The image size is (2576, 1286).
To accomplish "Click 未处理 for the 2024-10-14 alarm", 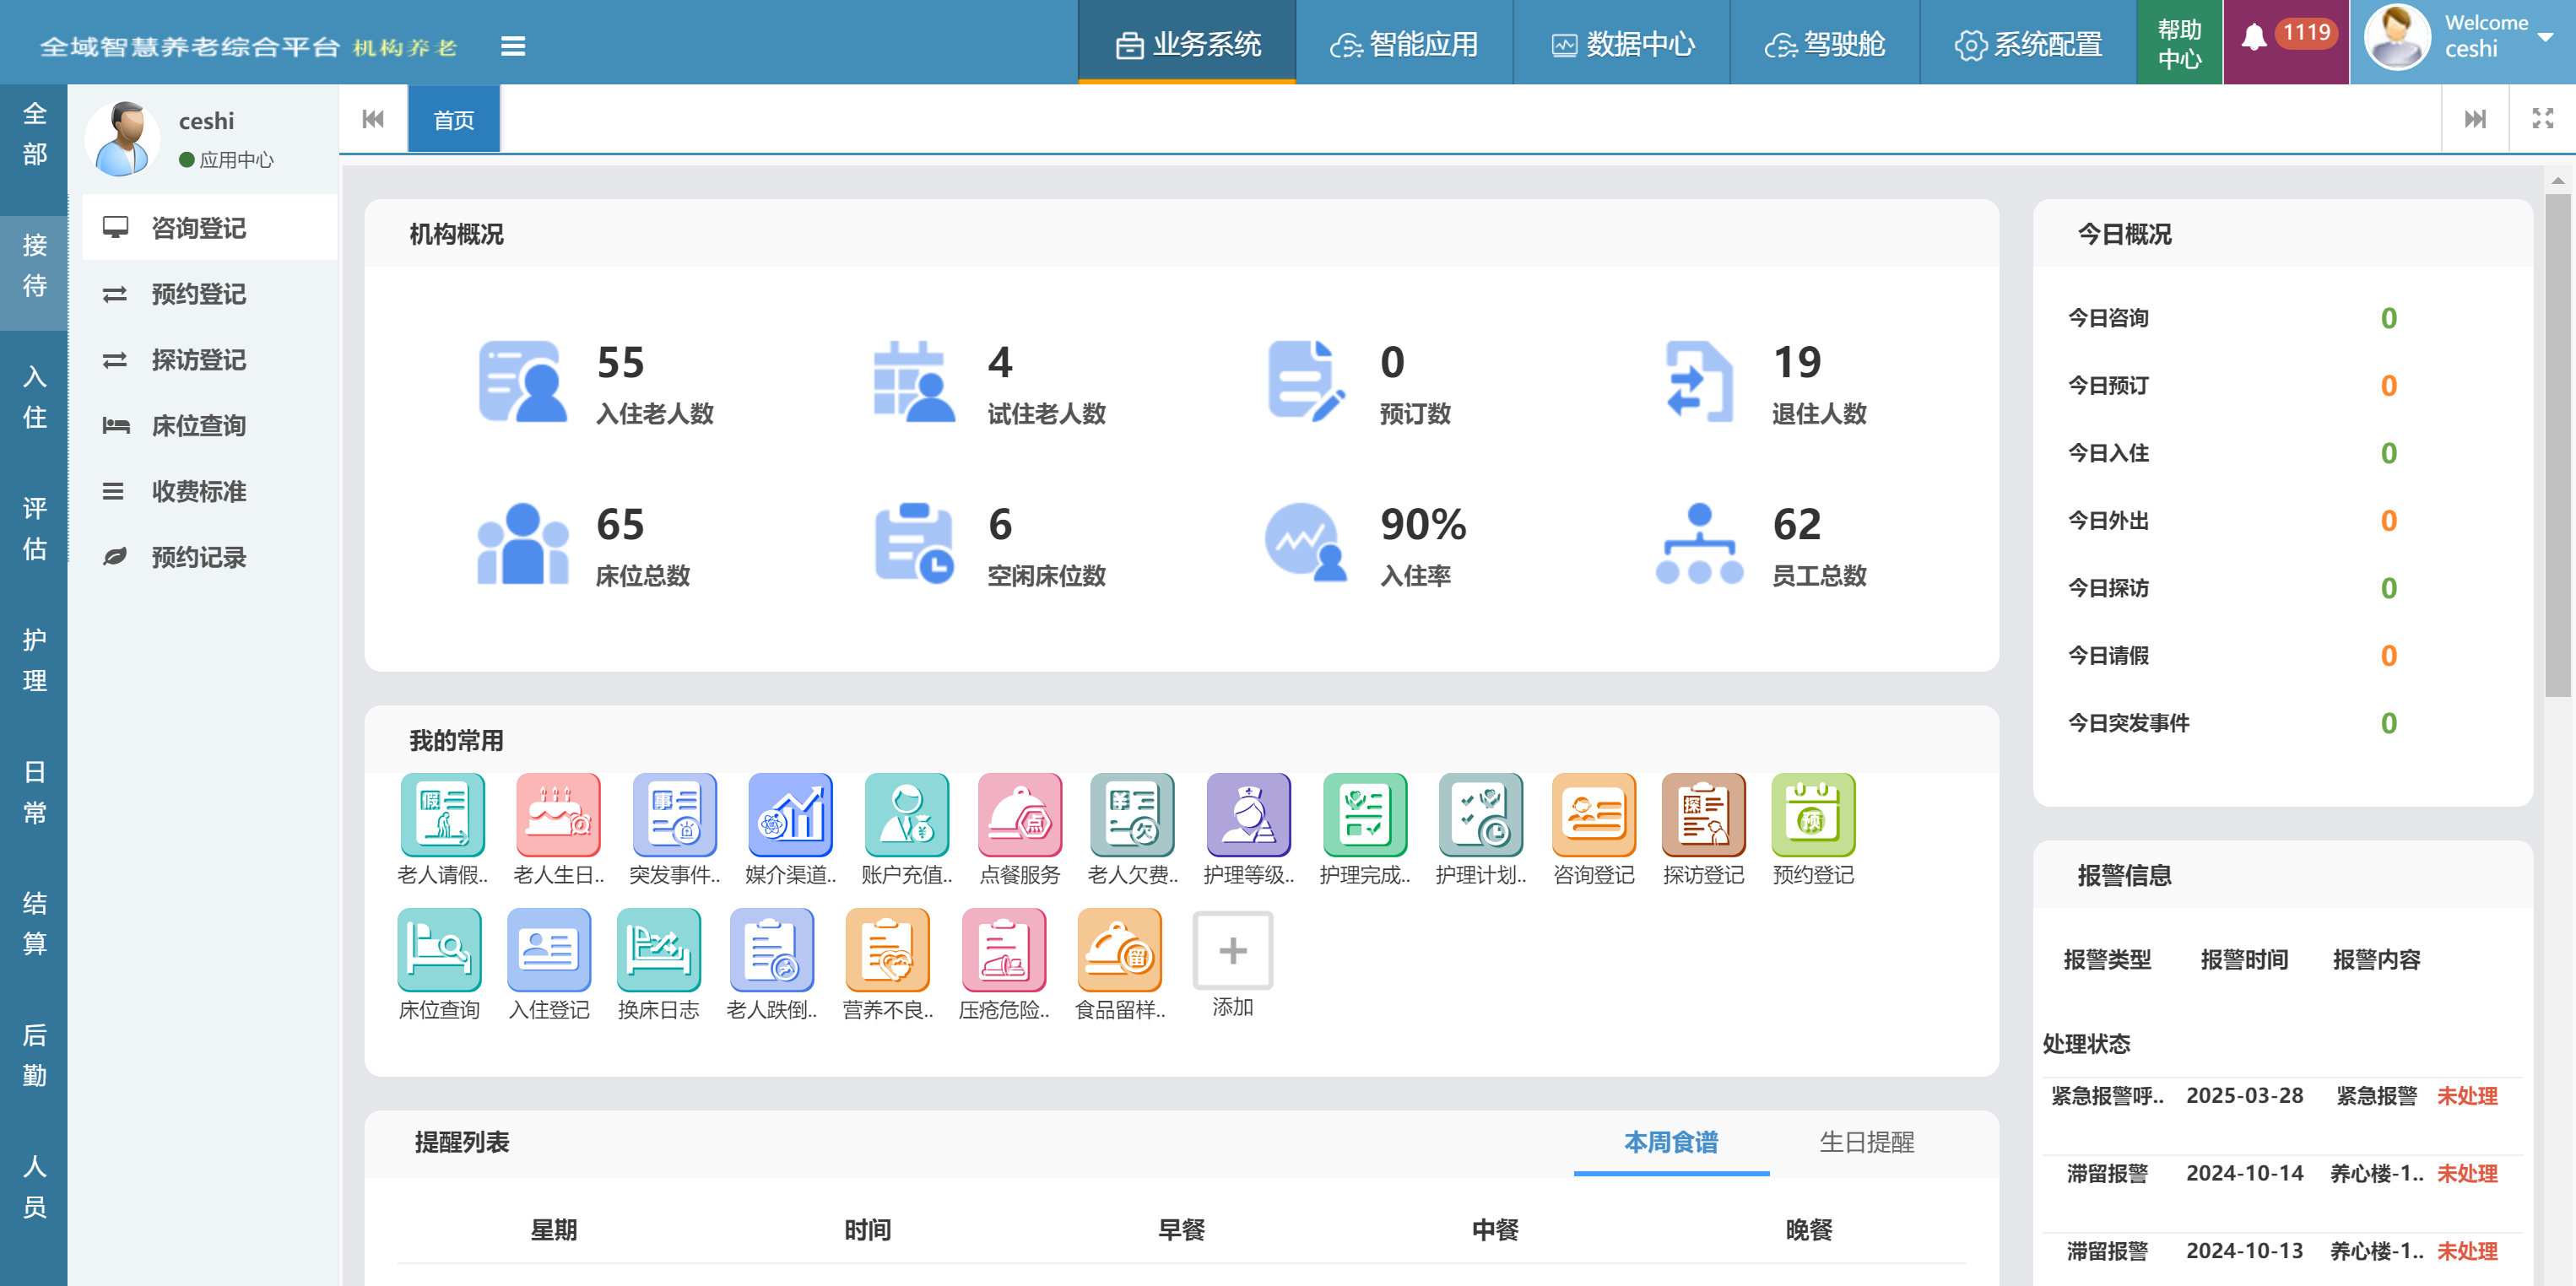I will point(2467,1173).
